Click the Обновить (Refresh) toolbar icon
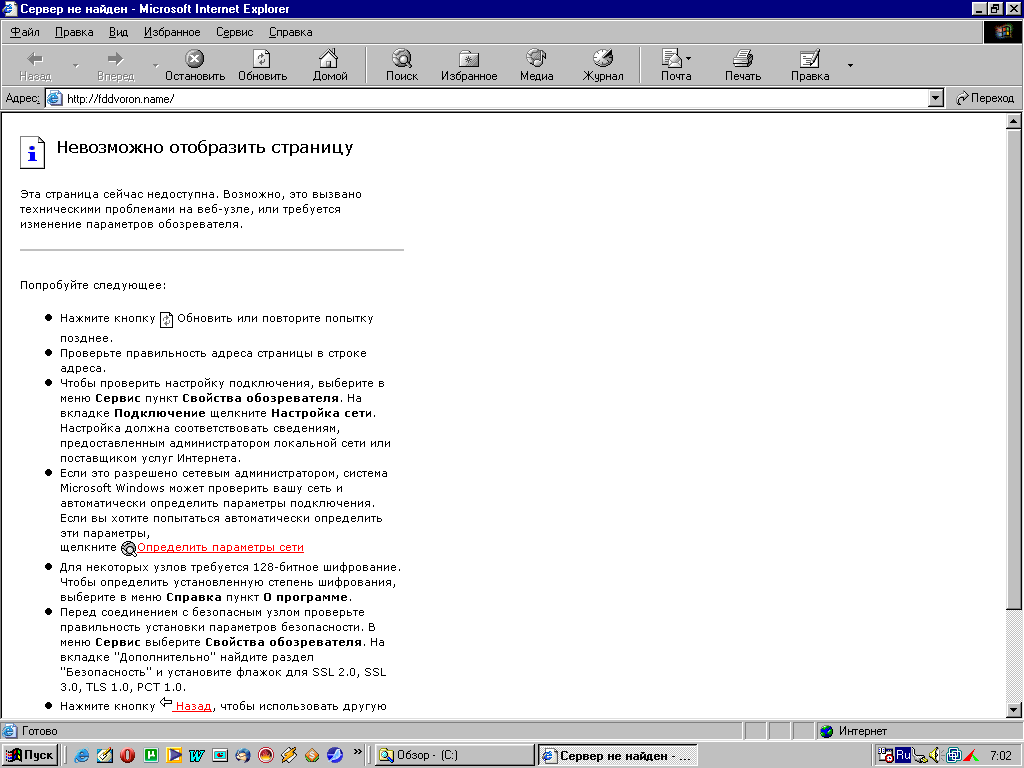1024x768 pixels. click(262, 66)
